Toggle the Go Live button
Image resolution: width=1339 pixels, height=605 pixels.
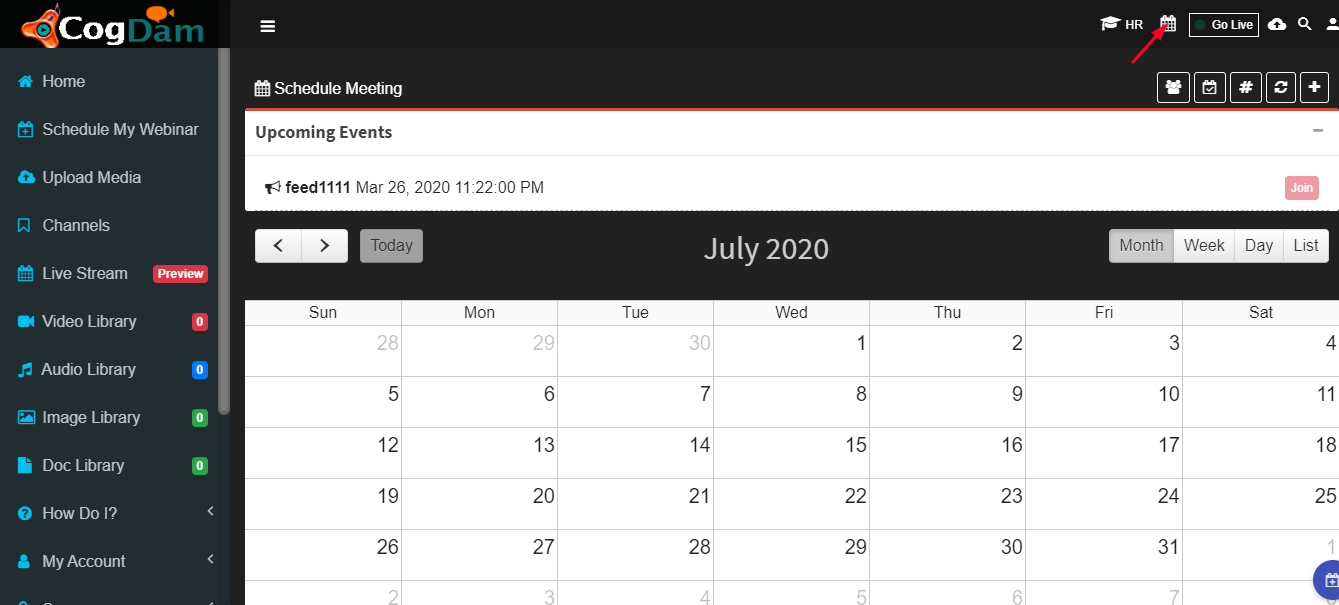(x=1223, y=25)
